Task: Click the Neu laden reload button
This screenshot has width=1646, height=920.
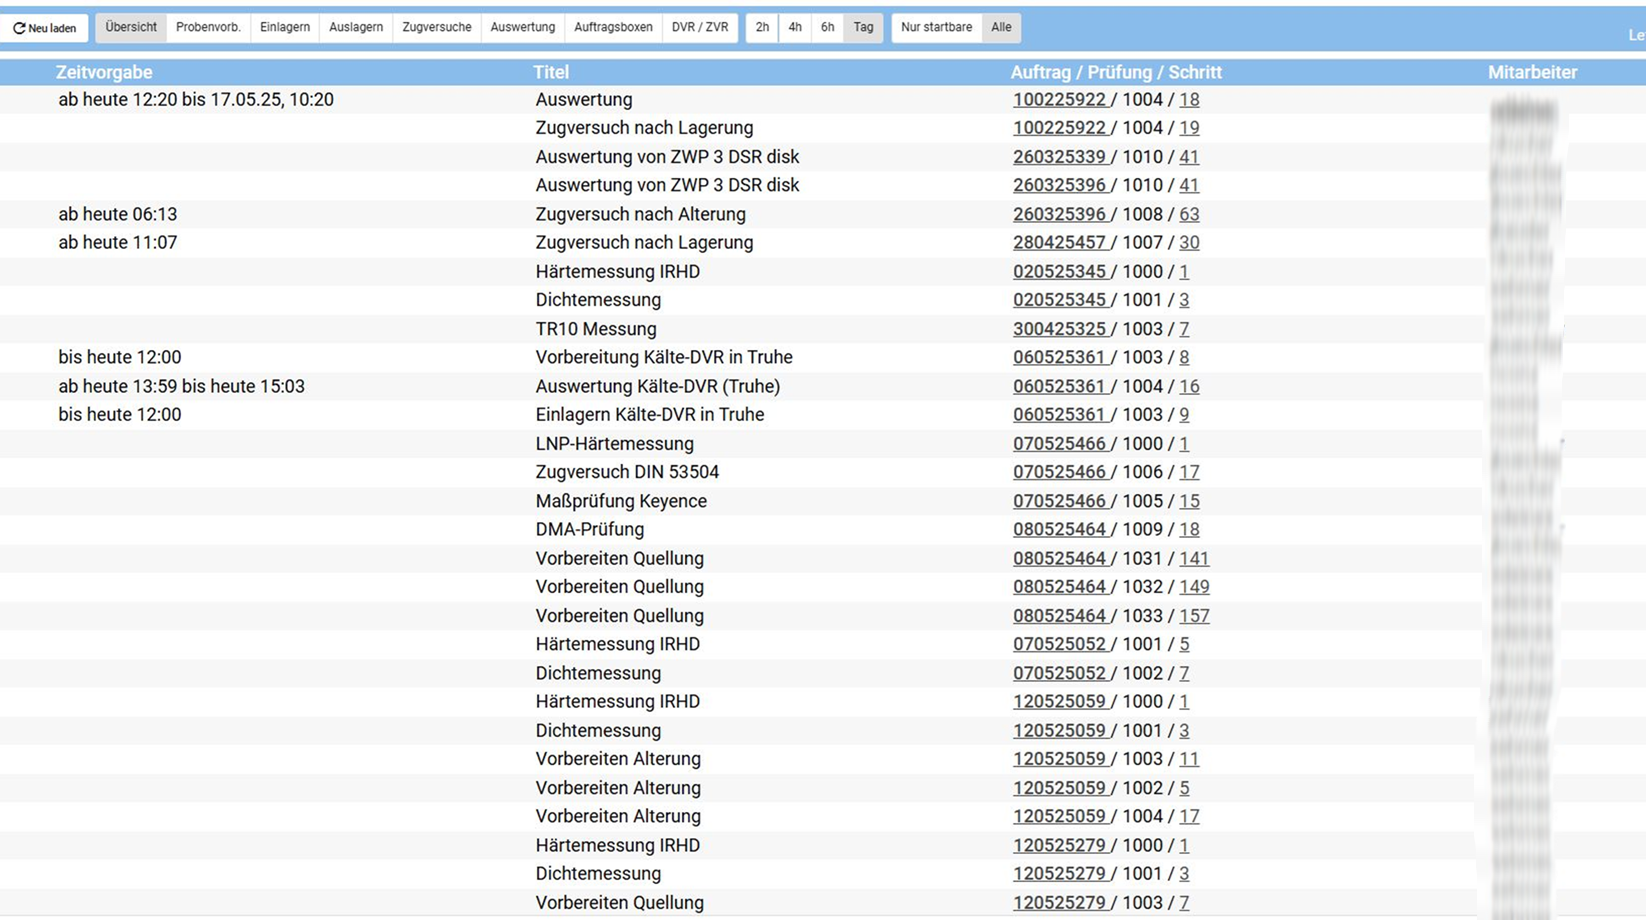Action: 45,28
